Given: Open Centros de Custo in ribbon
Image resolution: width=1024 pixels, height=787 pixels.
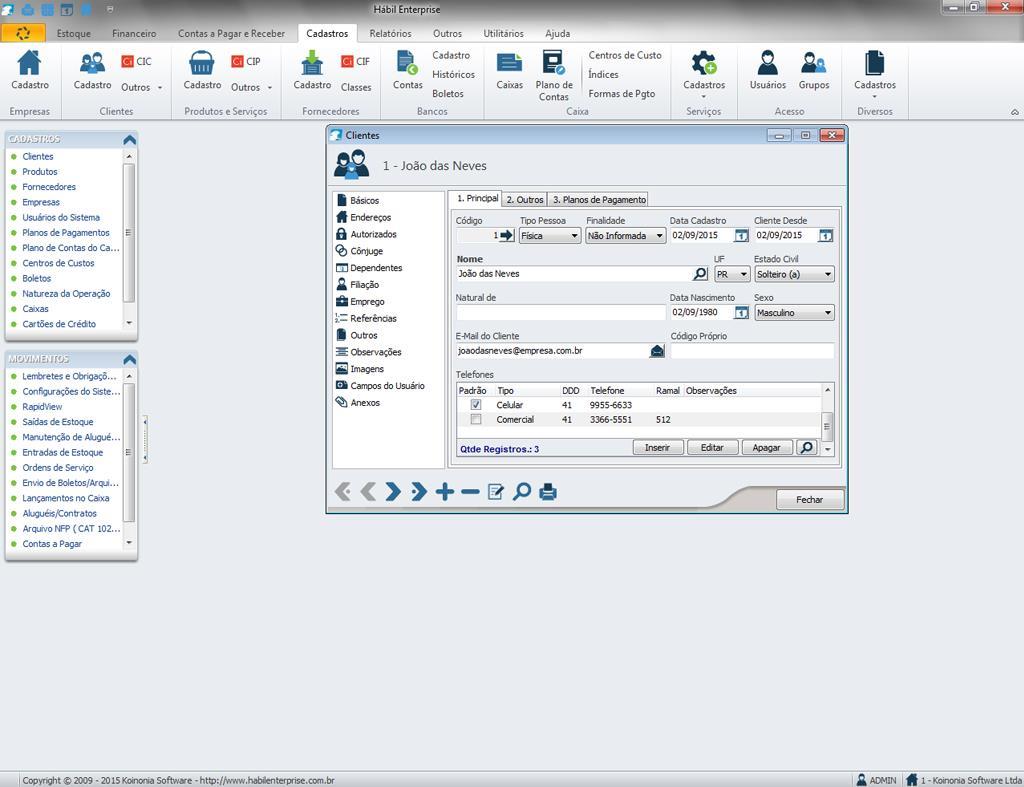Looking at the screenshot, I should pos(625,56).
